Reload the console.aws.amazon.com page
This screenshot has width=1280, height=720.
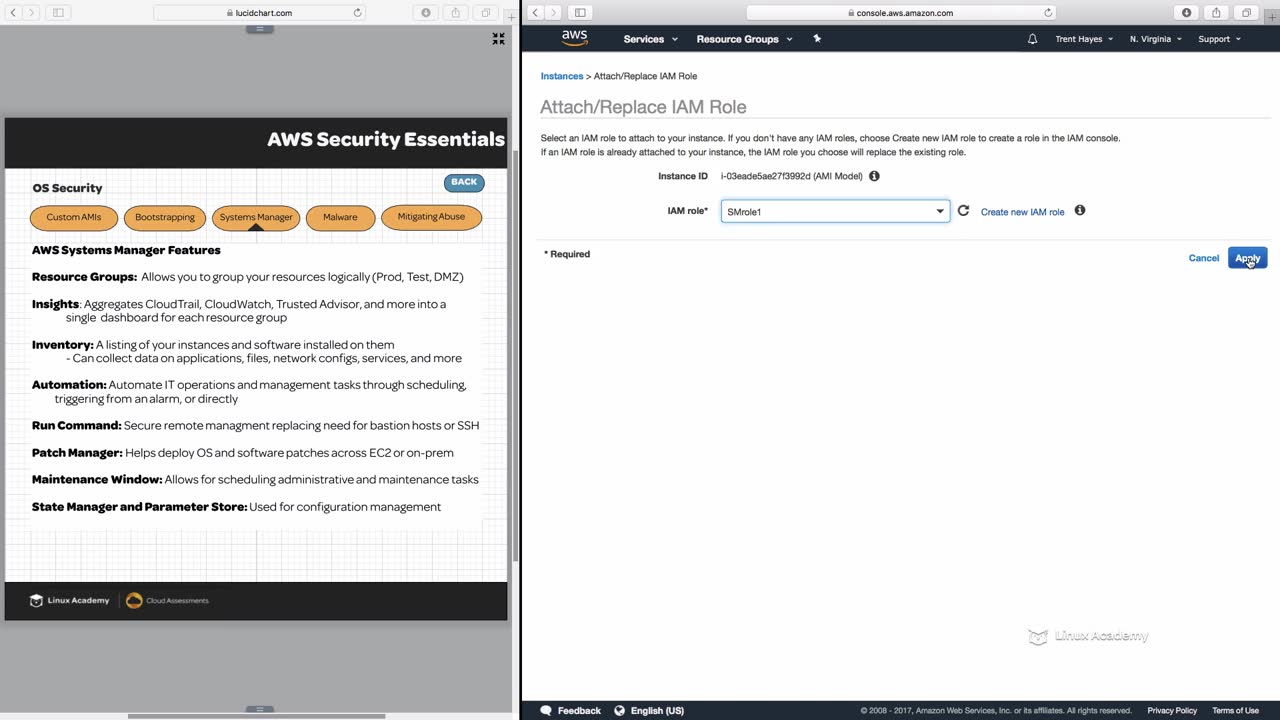[1048, 13]
